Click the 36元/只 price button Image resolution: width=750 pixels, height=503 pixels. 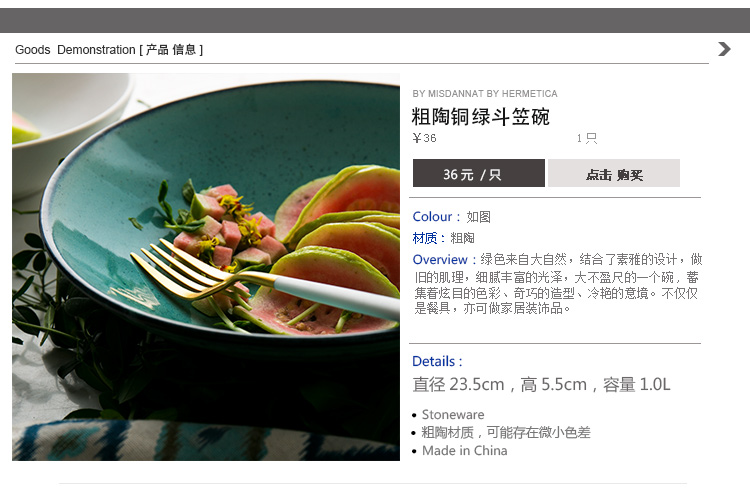pyautogui.click(x=479, y=173)
